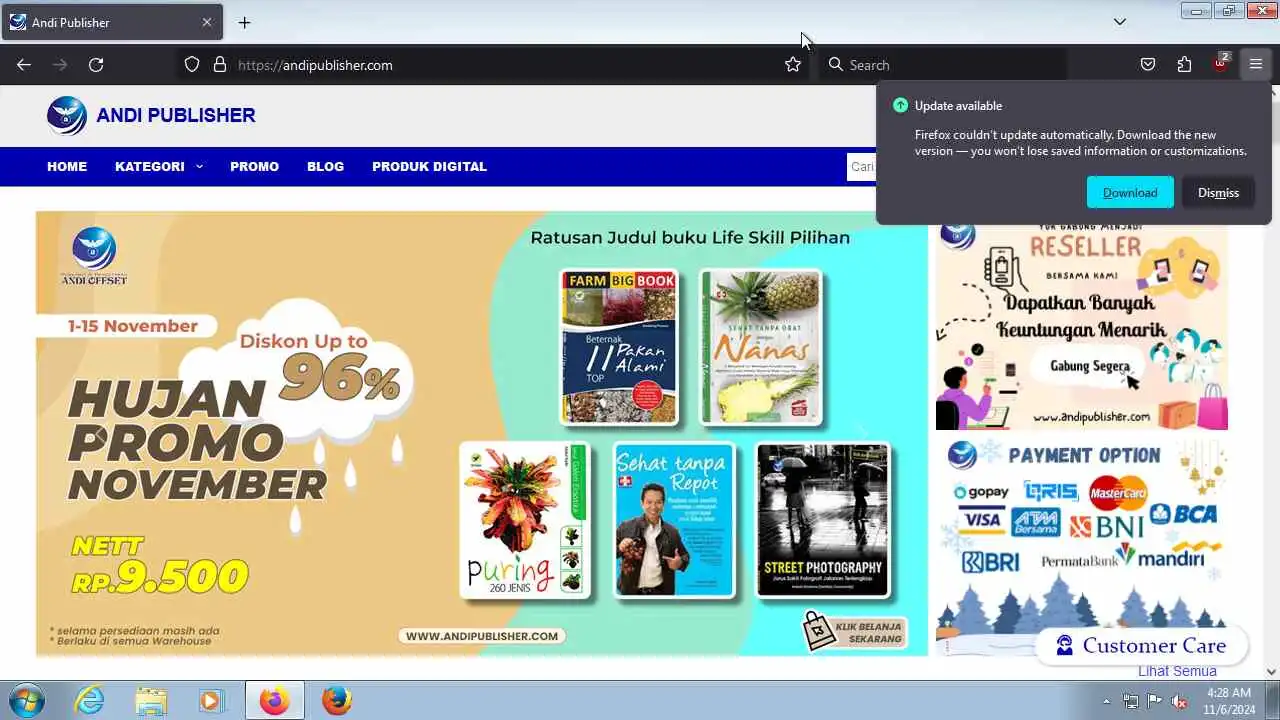
Task: Open the list all tabs chevron
Action: click(x=1120, y=22)
